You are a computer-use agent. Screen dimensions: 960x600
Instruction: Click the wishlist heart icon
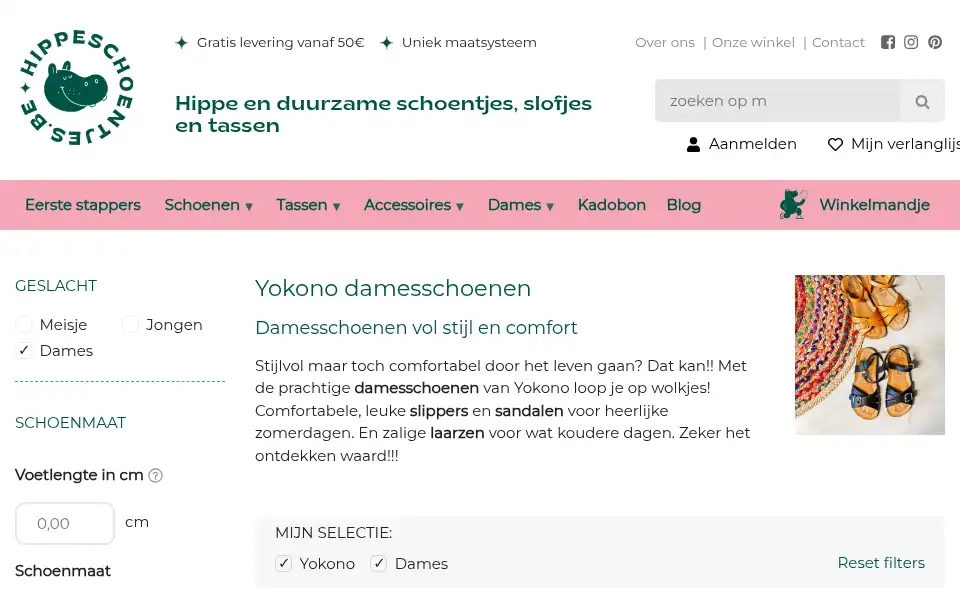pyautogui.click(x=835, y=144)
